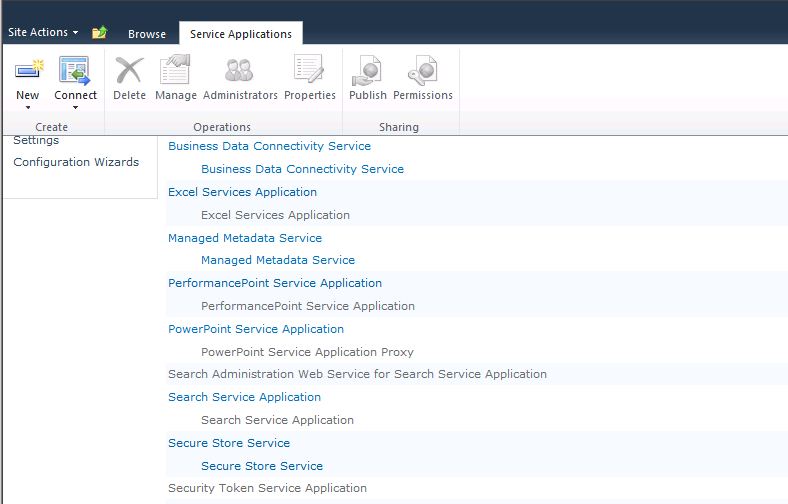Switch to the Browse tab

coord(147,34)
